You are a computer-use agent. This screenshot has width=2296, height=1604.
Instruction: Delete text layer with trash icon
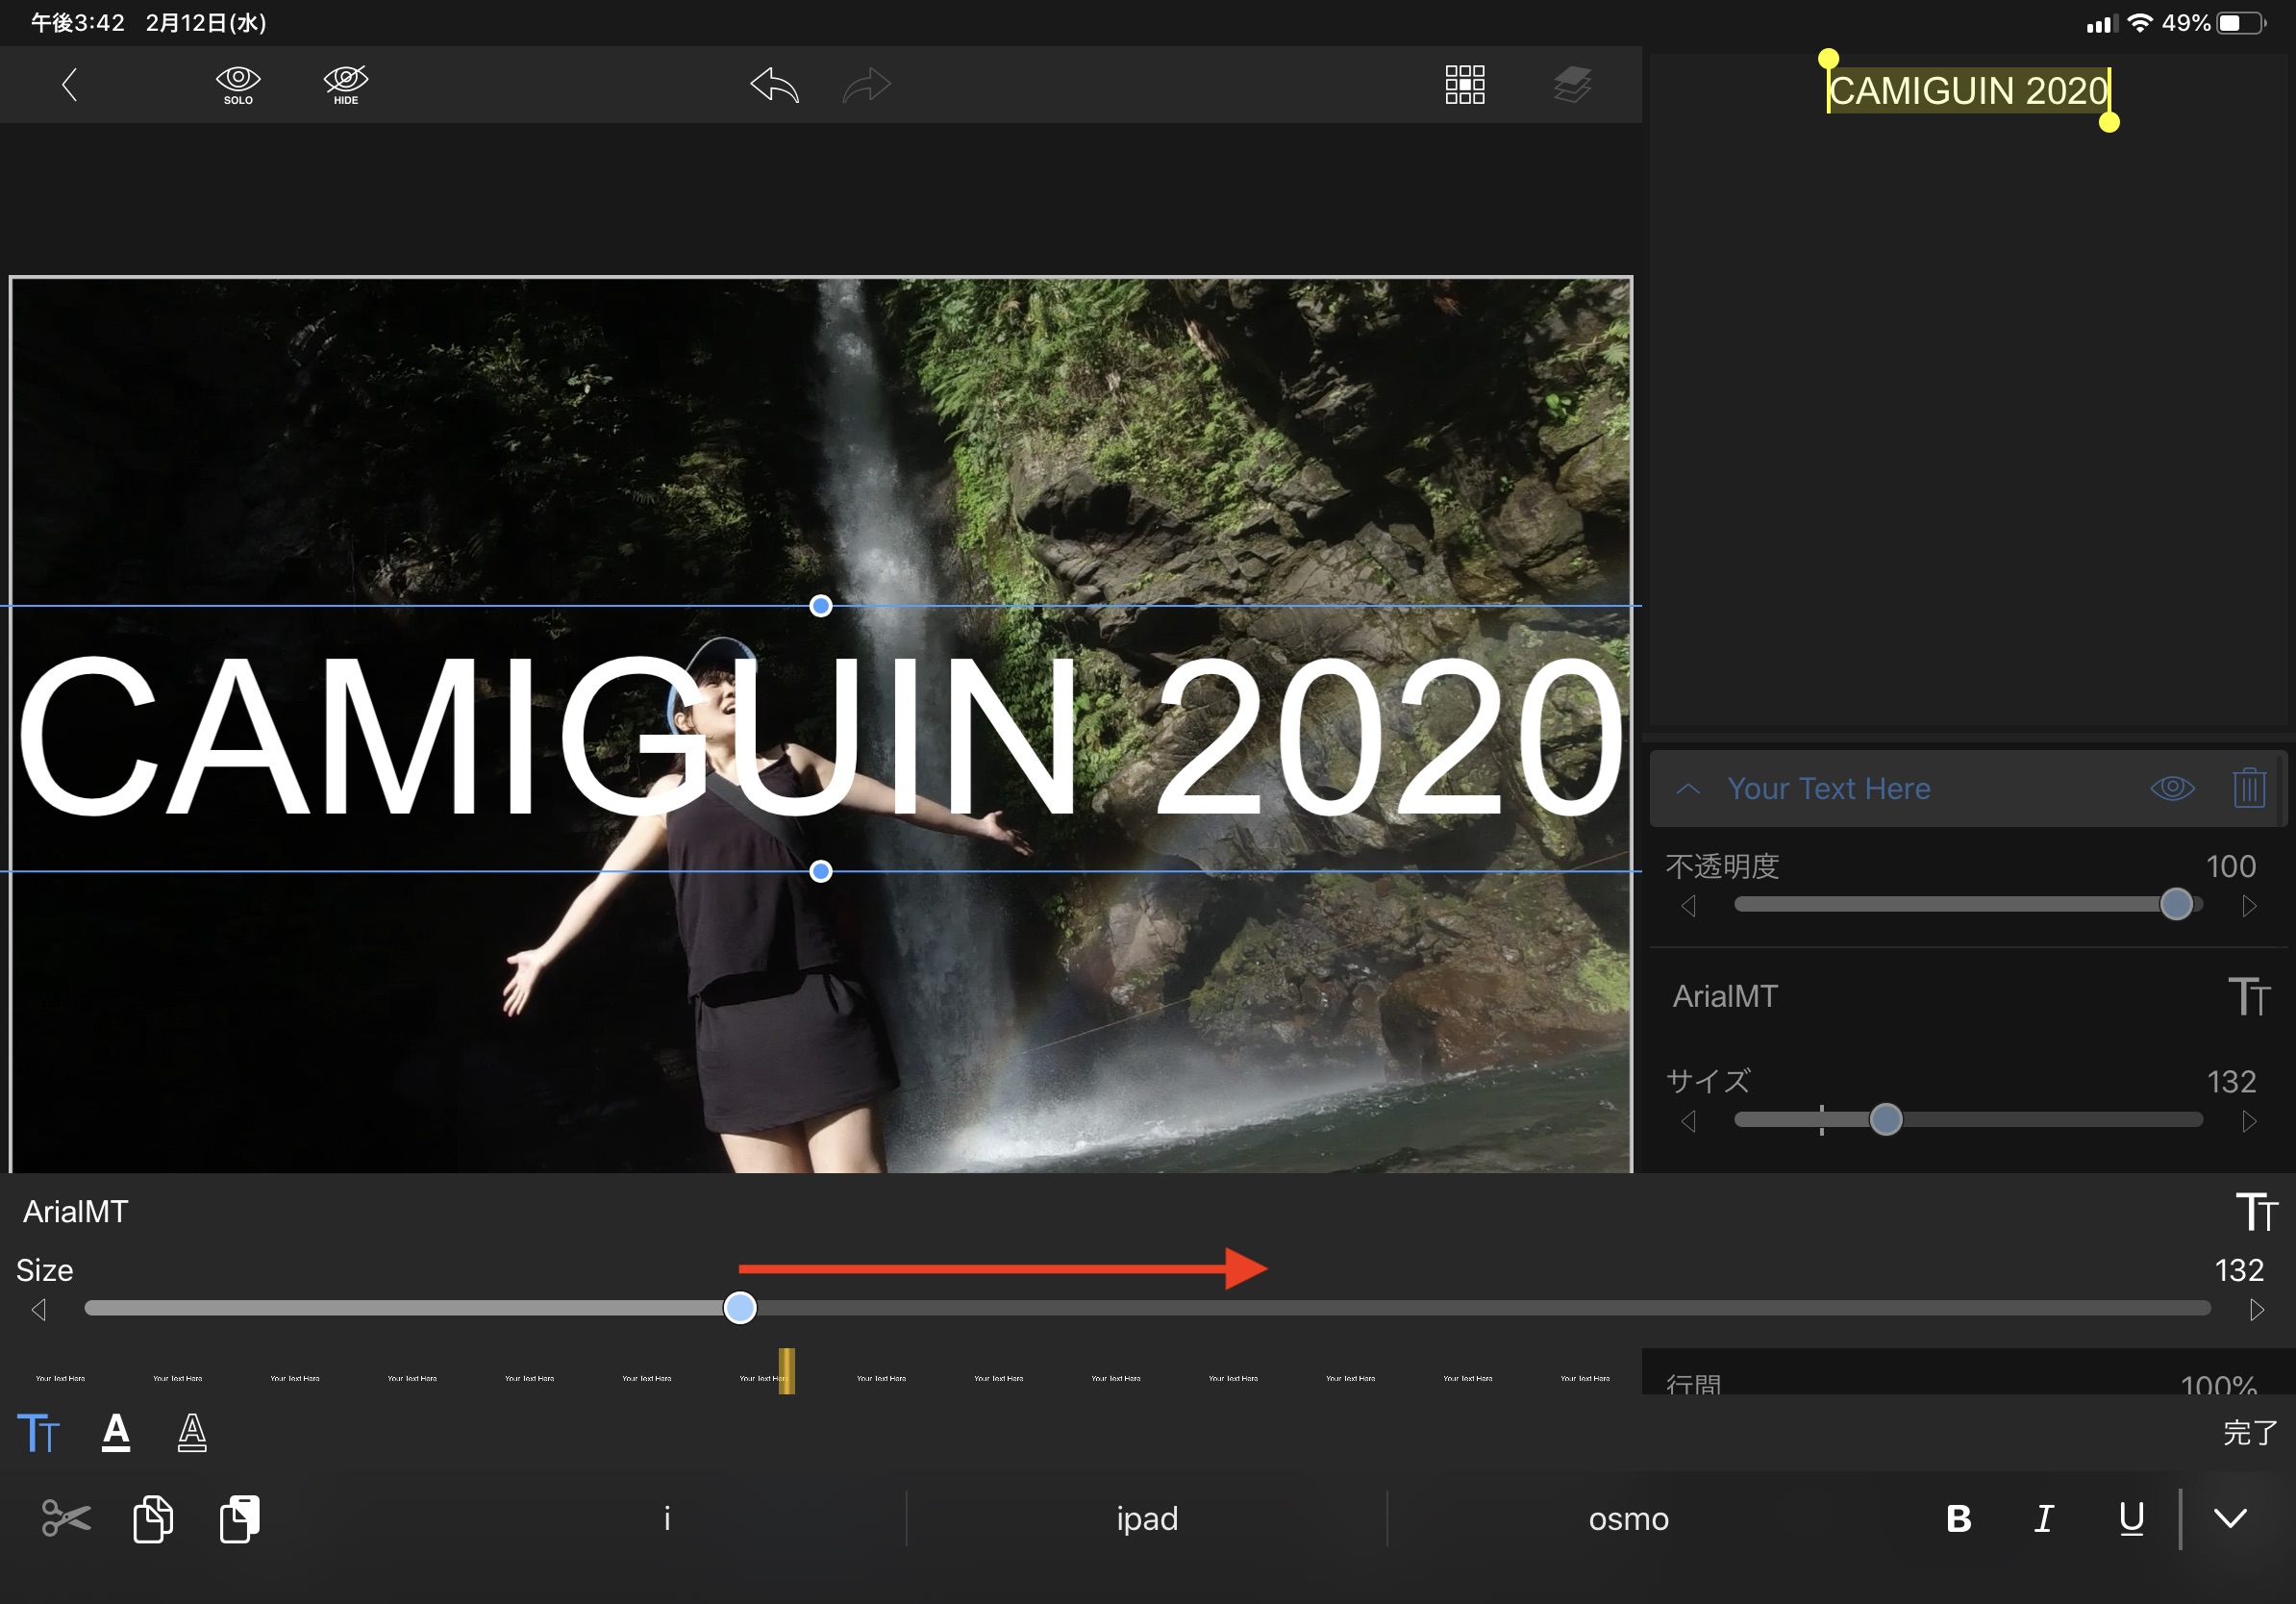[2248, 788]
